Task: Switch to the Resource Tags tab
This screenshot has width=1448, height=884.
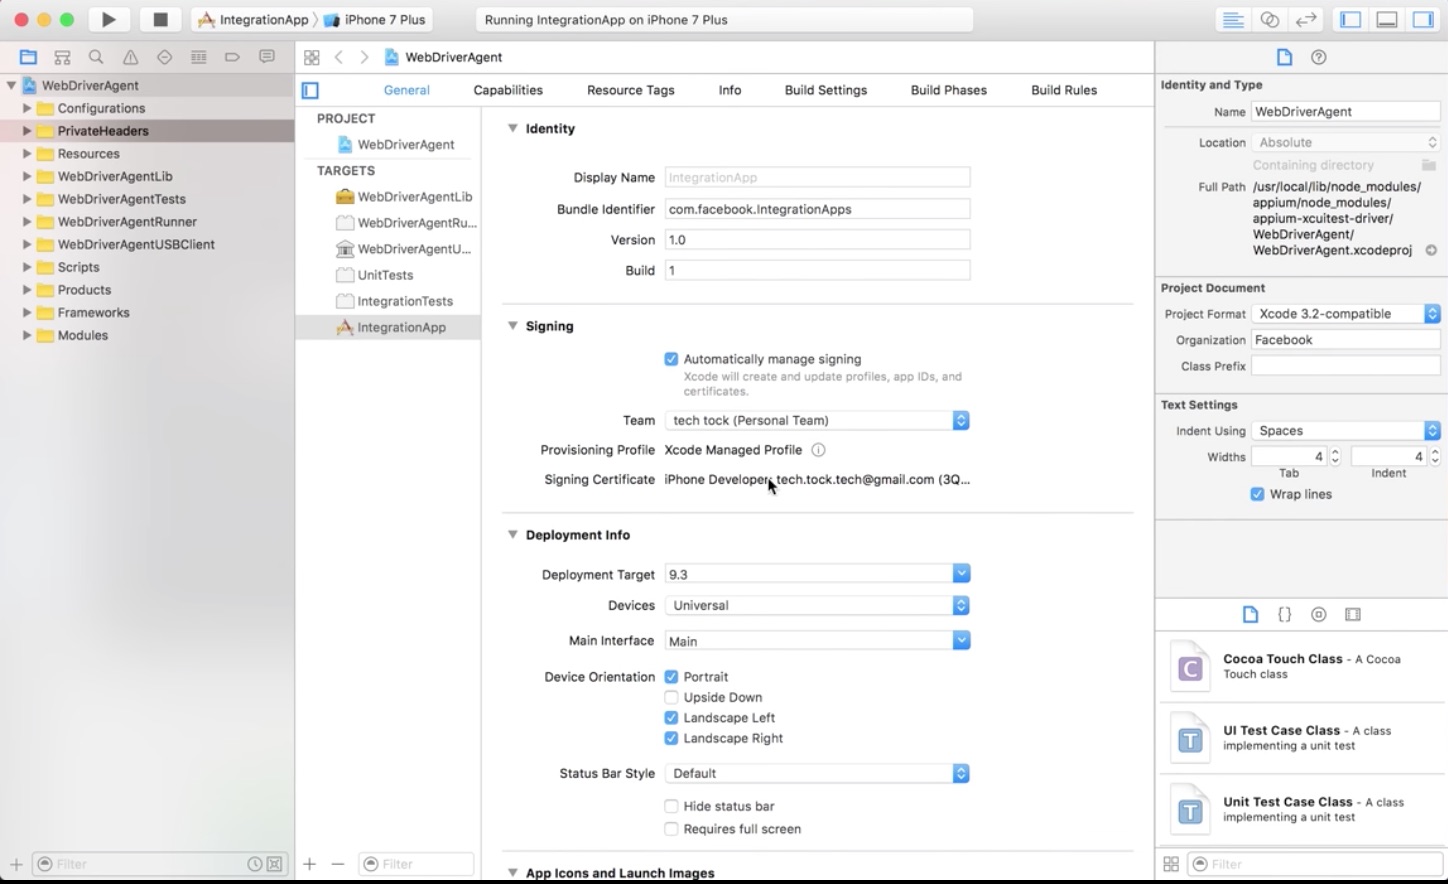Action: (631, 90)
